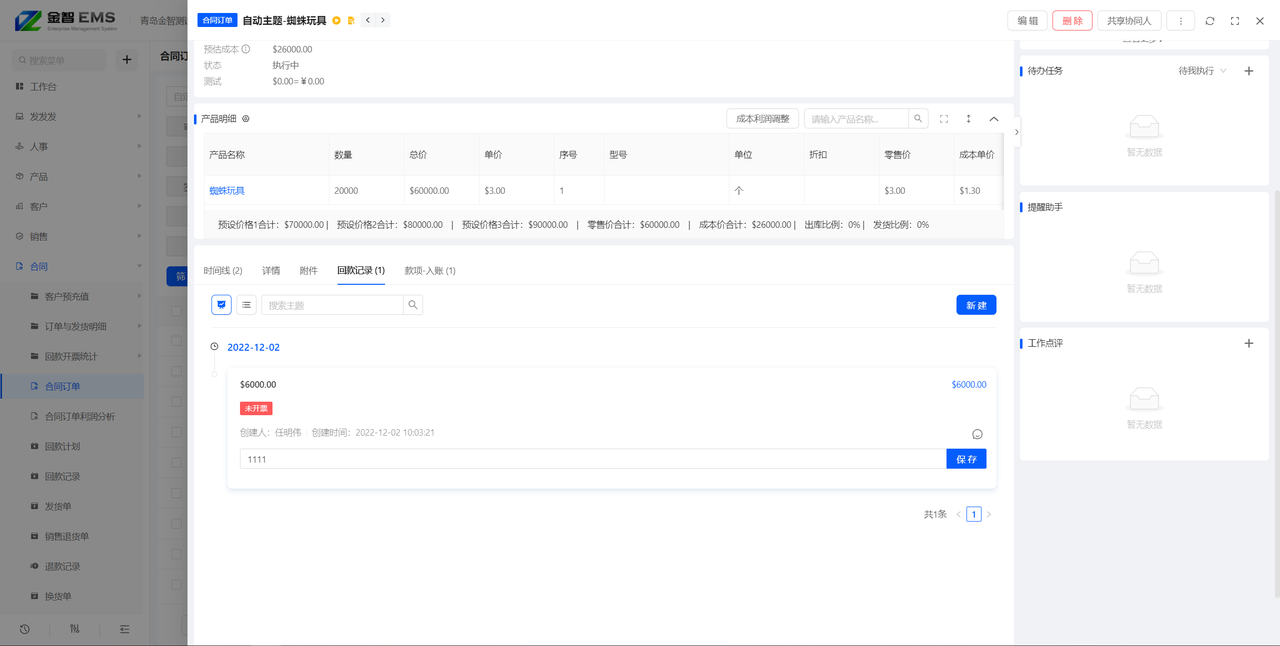This screenshot has width=1280, height=646.
Task: Select the 回款记录 (1) tab
Action: pos(361,271)
